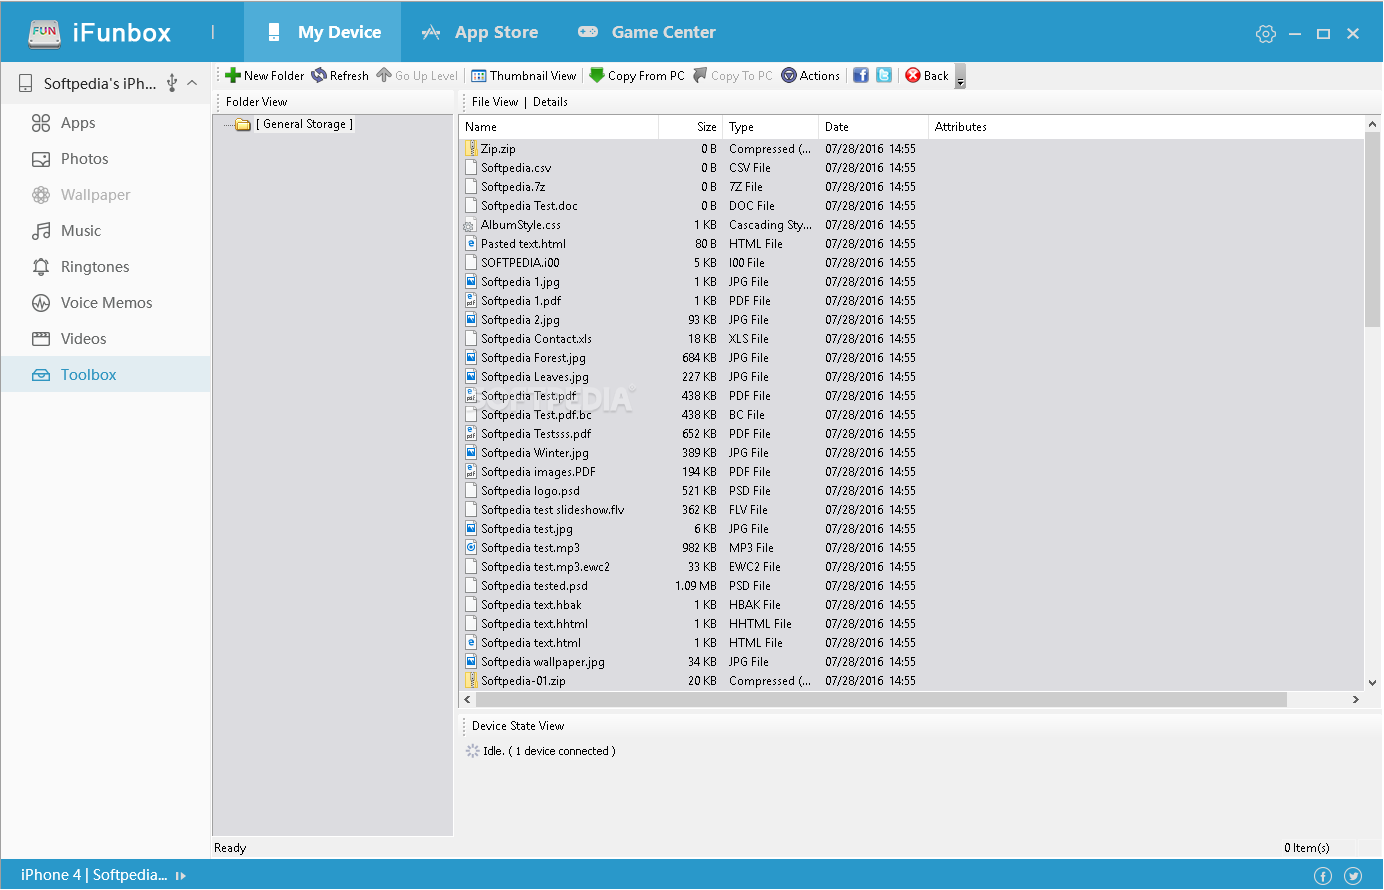Sort files by the Type column header
This screenshot has width=1384, height=890.
(770, 127)
